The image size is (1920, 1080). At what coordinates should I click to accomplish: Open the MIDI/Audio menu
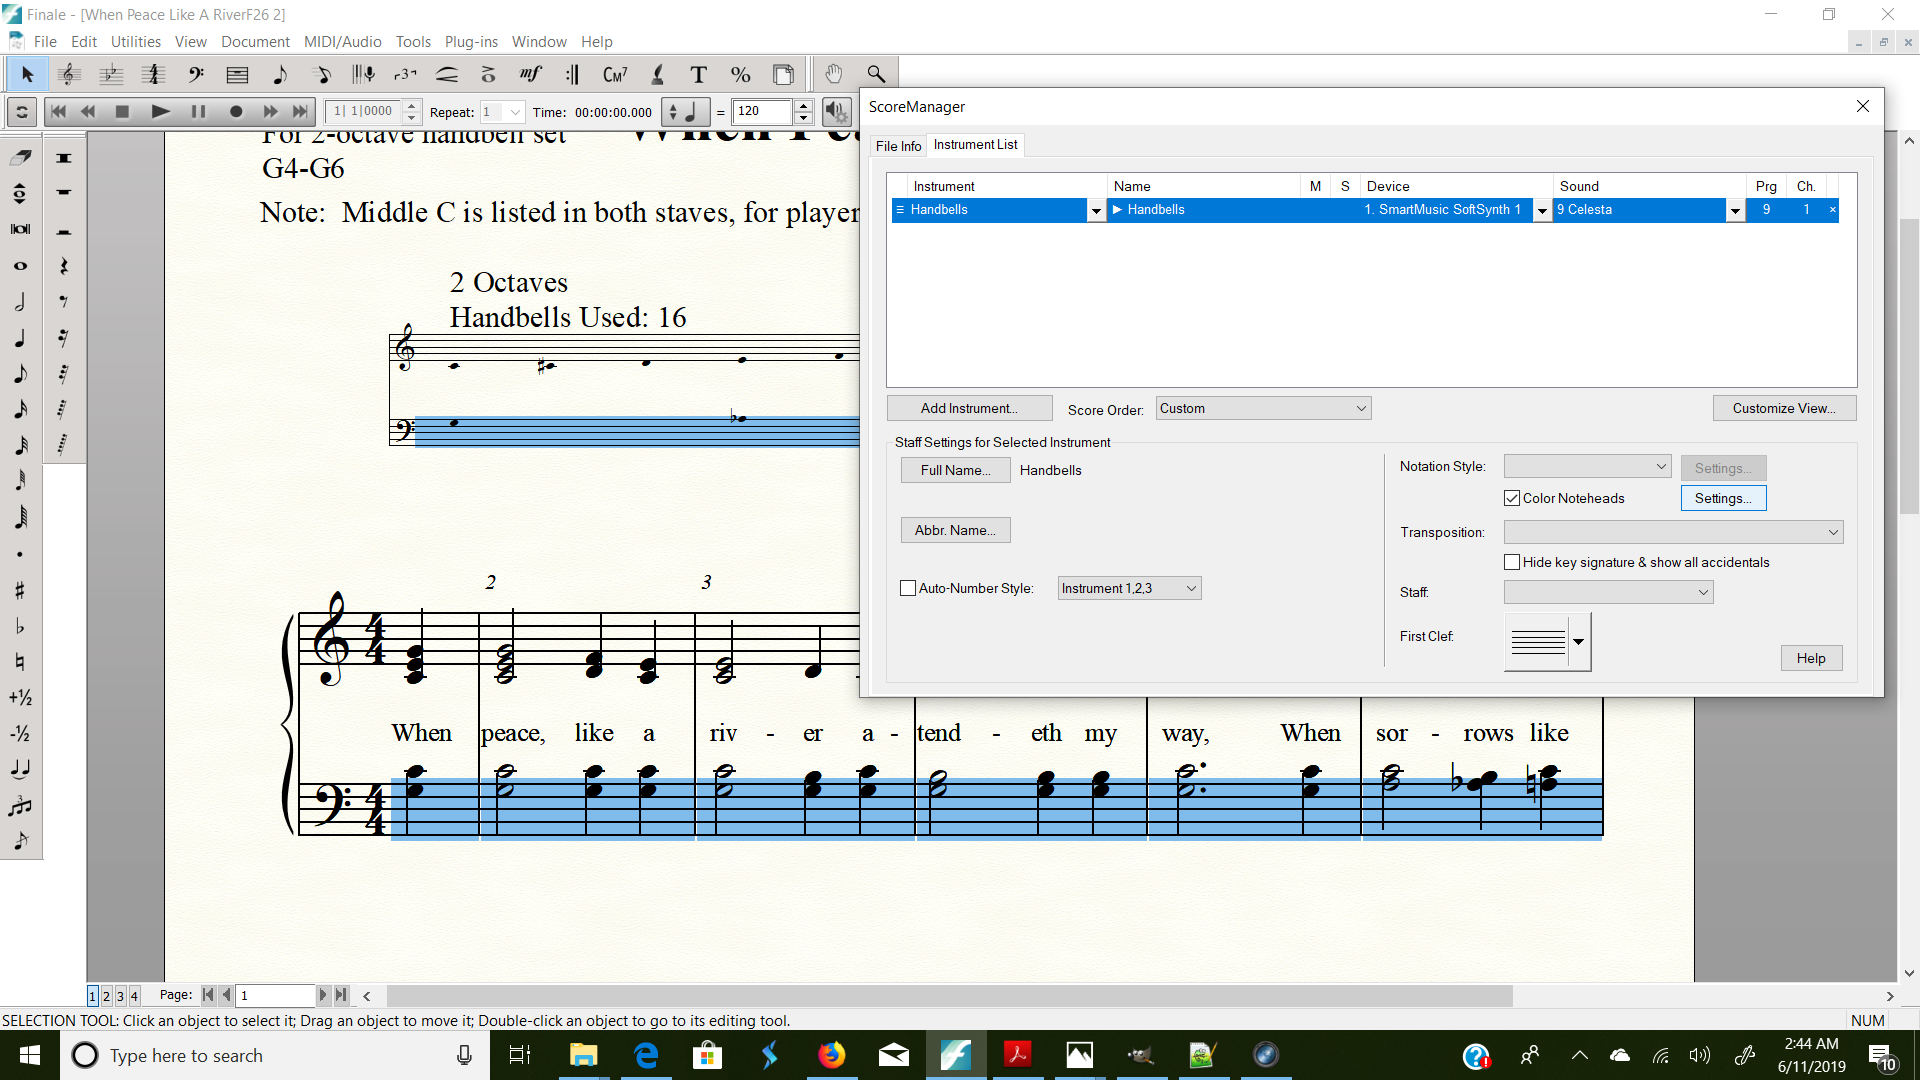click(342, 41)
